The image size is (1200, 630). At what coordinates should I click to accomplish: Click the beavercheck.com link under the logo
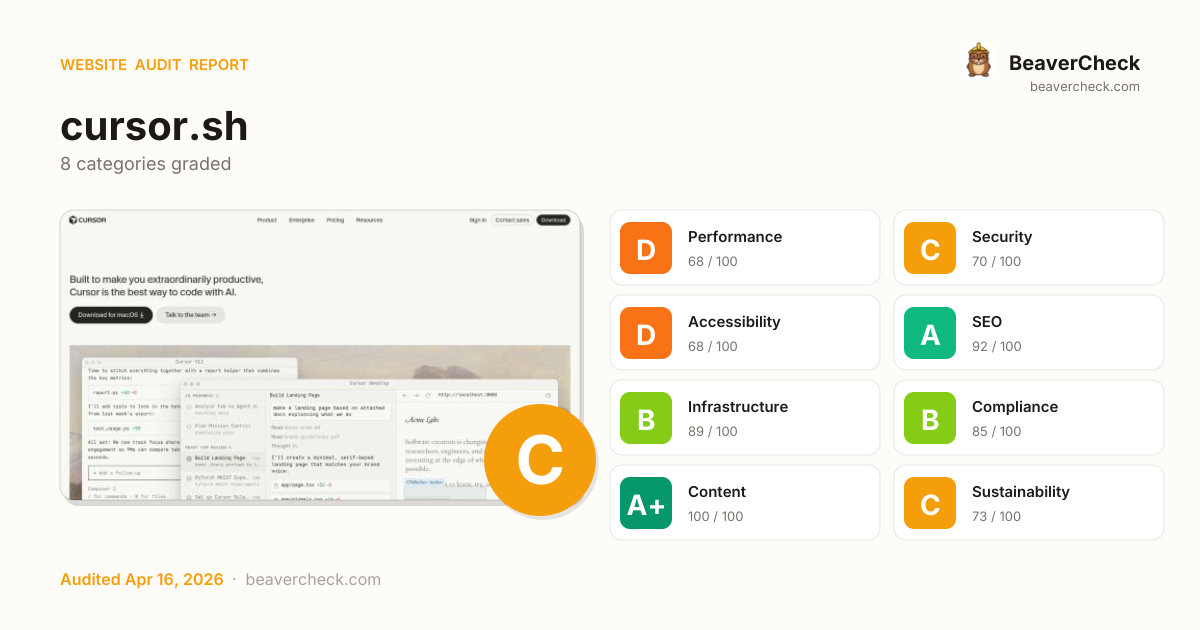point(1084,87)
